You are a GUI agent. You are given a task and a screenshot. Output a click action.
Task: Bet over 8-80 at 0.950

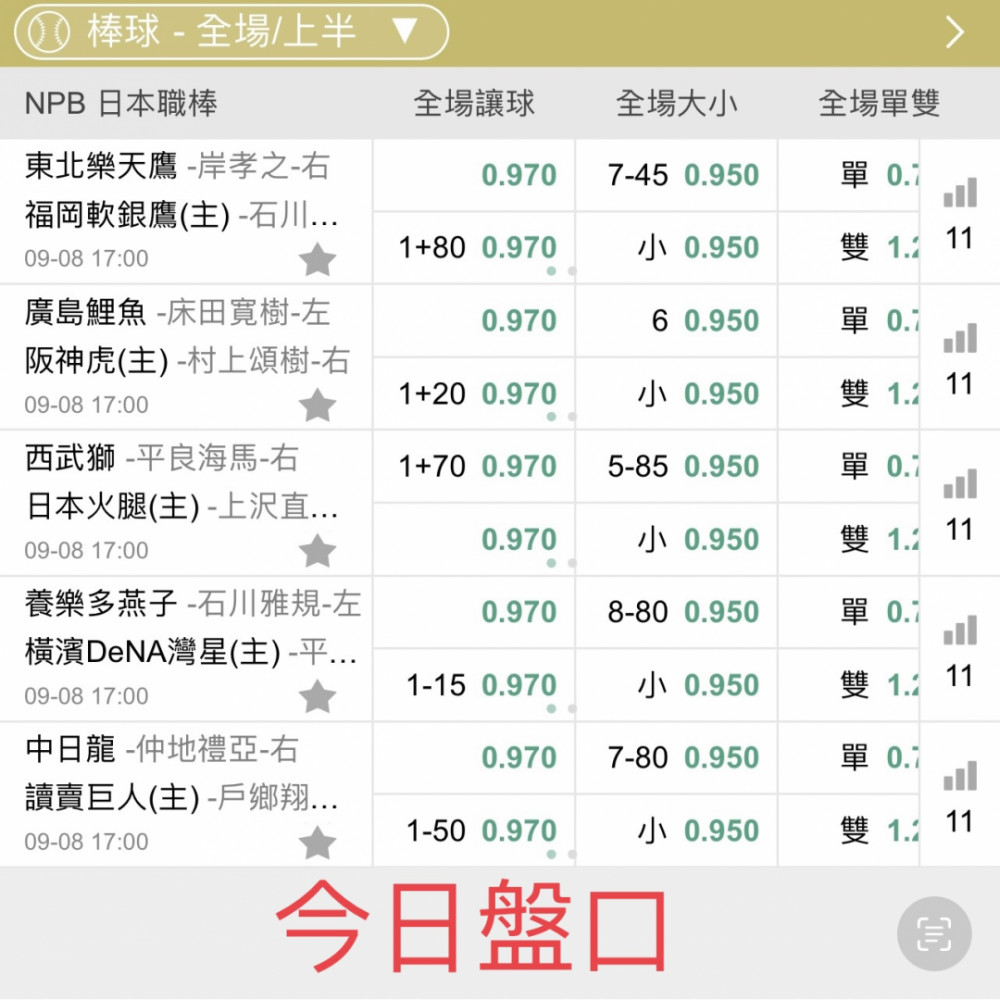pos(676,612)
